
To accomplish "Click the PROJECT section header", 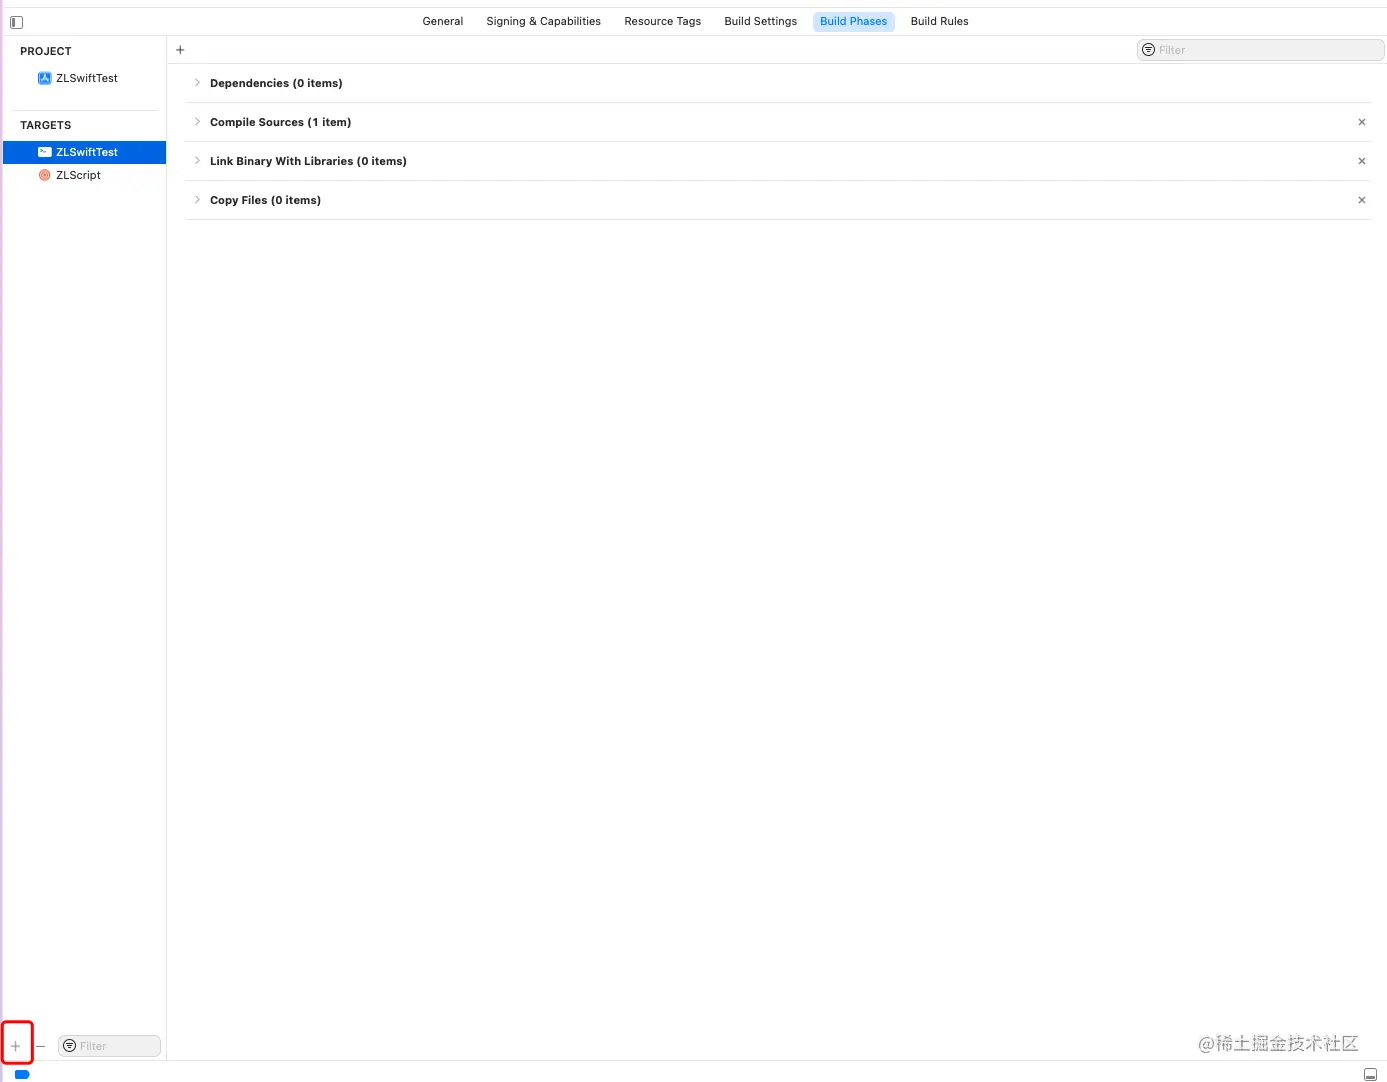I will (46, 51).
